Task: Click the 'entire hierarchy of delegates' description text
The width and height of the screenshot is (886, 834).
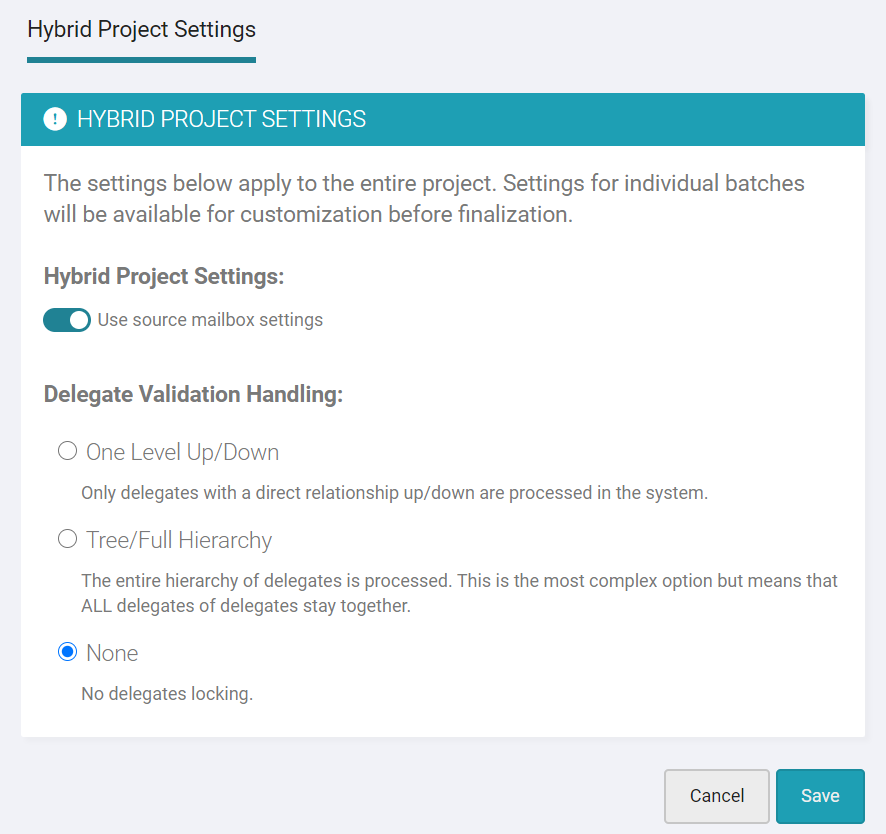Action: [x=459, y=593]
